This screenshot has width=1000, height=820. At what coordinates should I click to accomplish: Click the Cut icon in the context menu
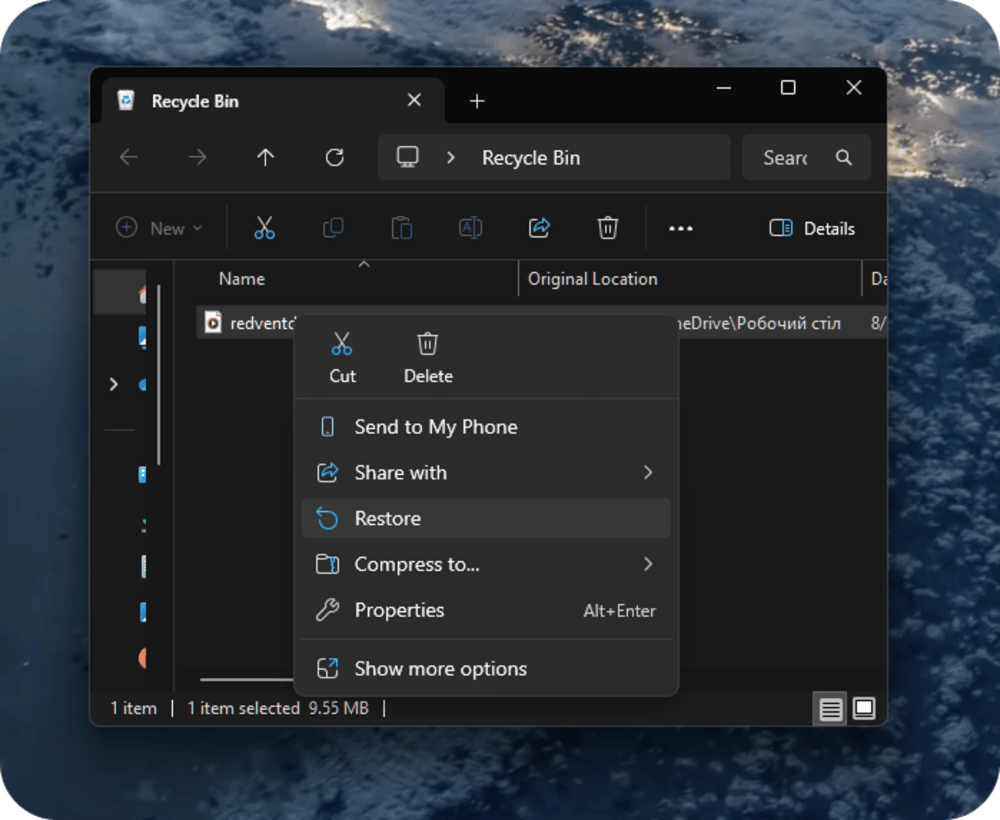pos(342,346)
